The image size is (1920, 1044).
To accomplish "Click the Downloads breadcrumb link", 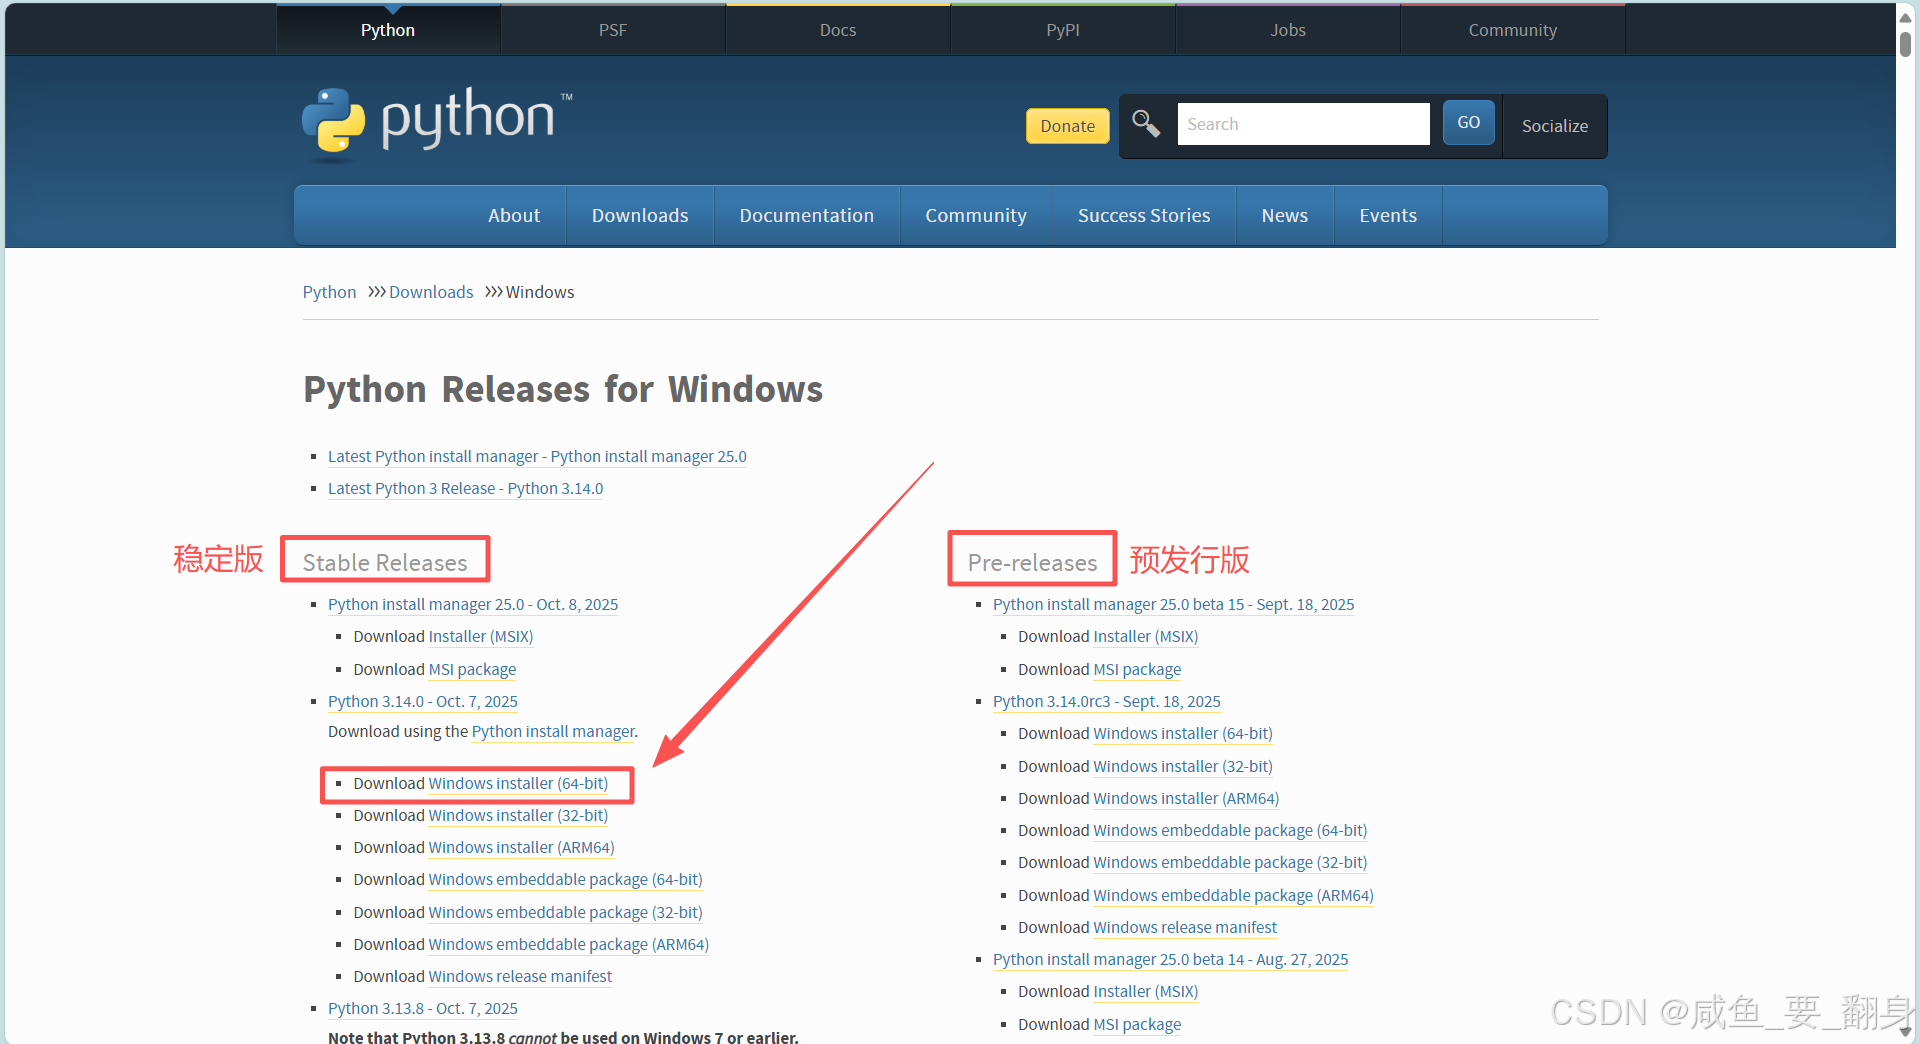I will tap(431, 292).
